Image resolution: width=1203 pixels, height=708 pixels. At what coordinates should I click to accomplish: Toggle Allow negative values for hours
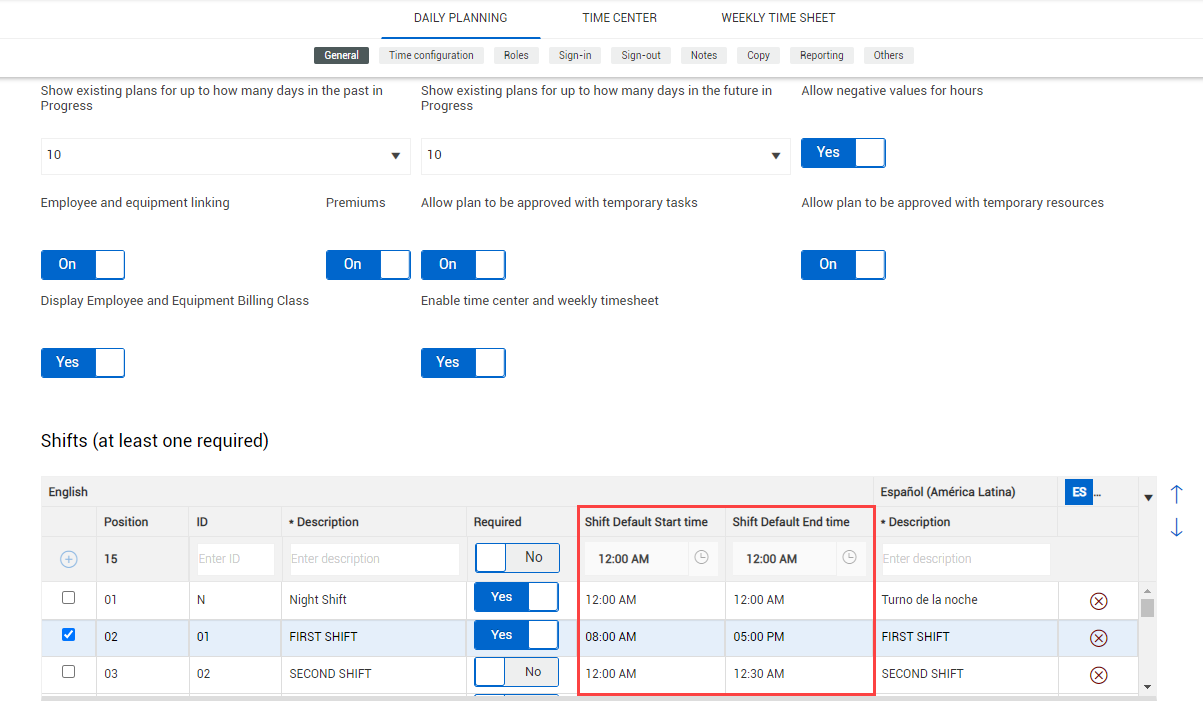tap(842, 153)
